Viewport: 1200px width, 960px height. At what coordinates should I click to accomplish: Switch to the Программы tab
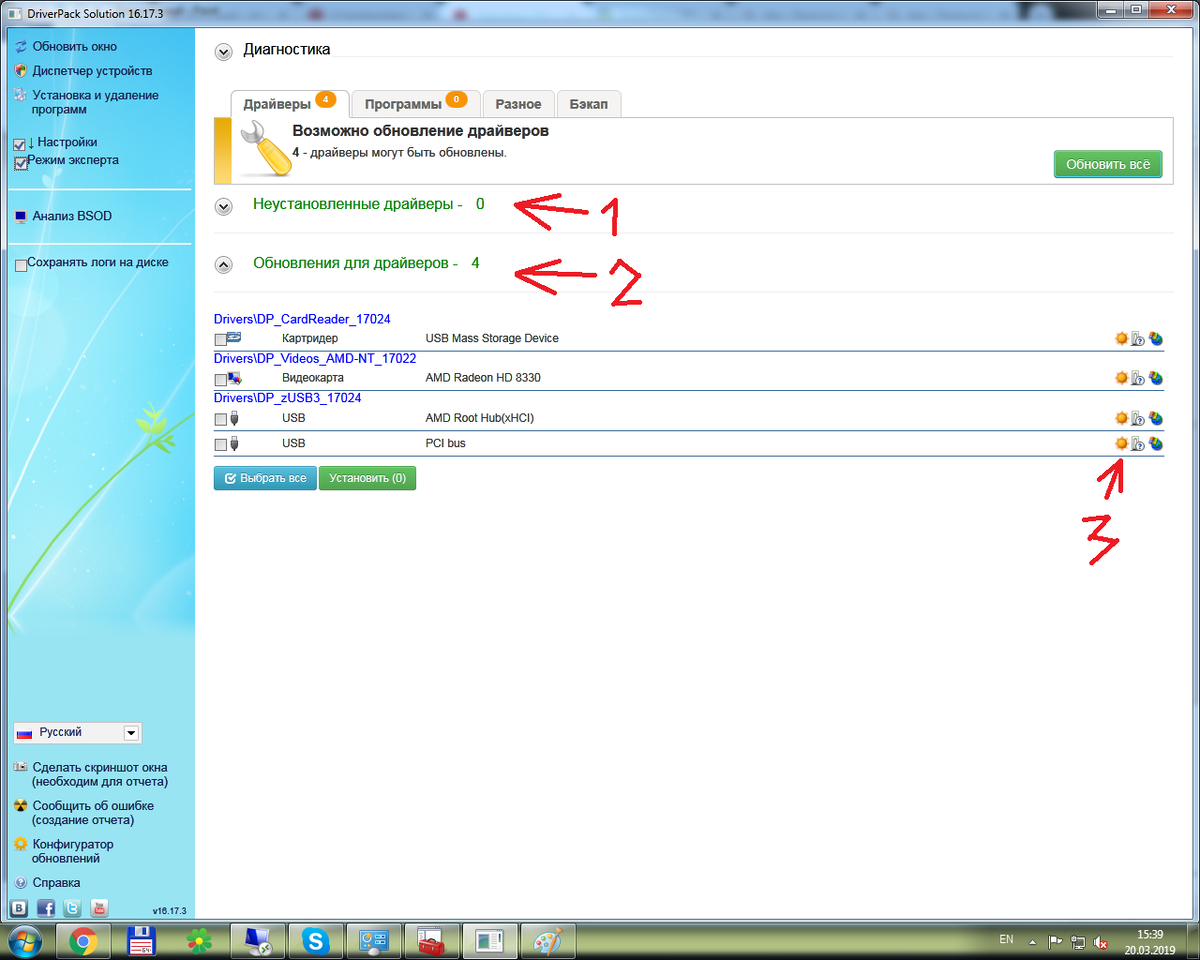416,103
